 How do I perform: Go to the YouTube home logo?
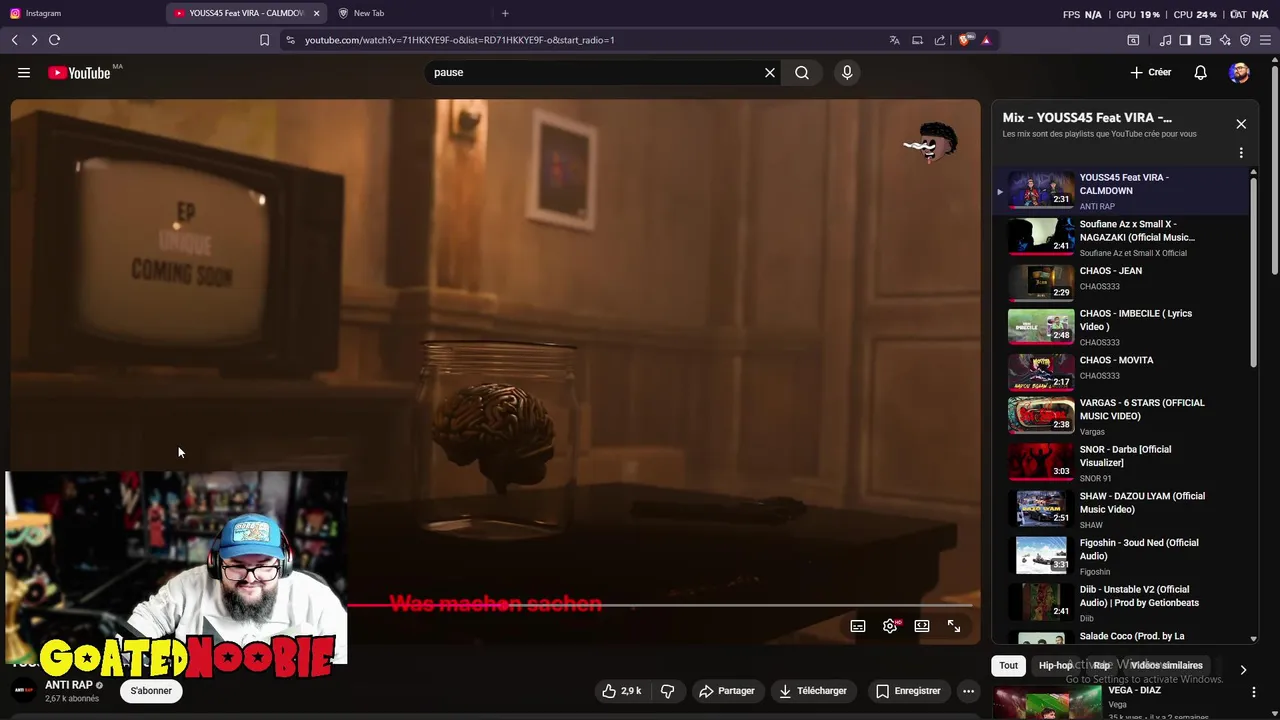point(79,72)
